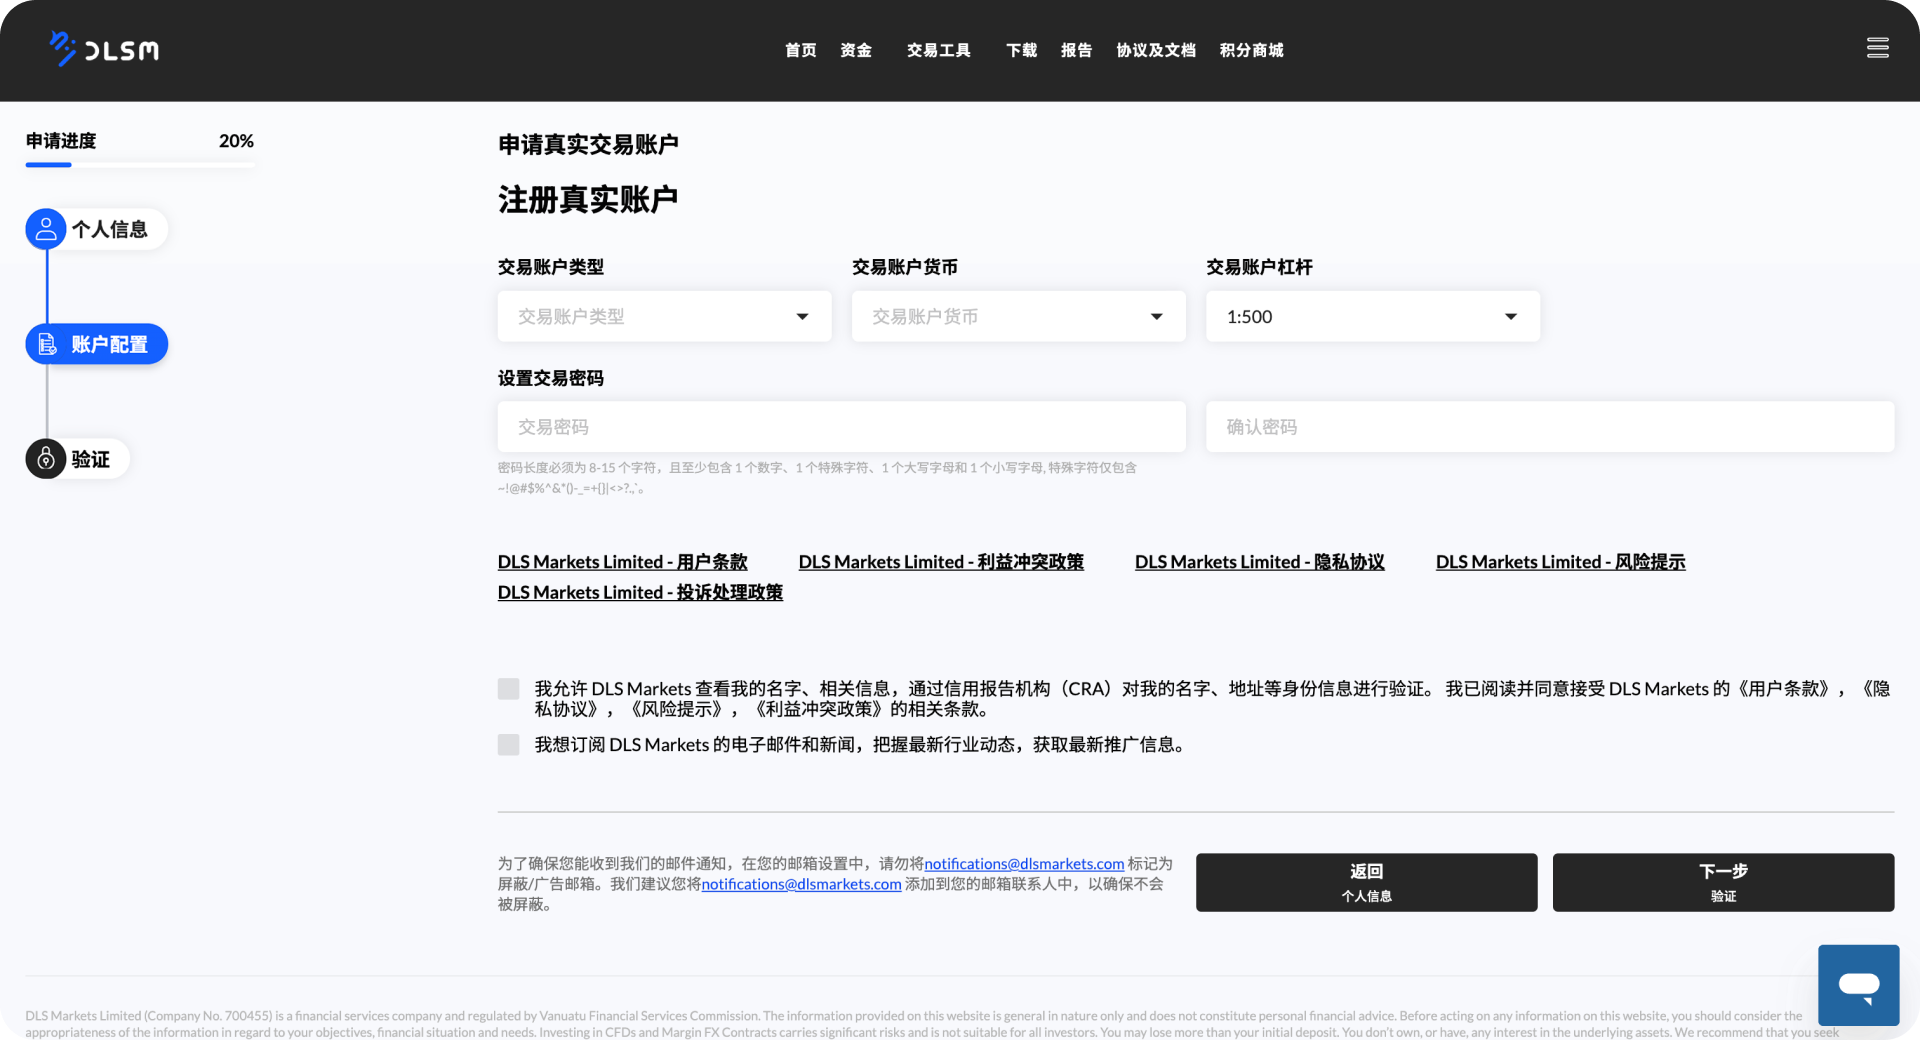The height and width of the screenshot is (1040, 1920).
Task: Click the 下一步 验证 button
Action: point(1722,882)
